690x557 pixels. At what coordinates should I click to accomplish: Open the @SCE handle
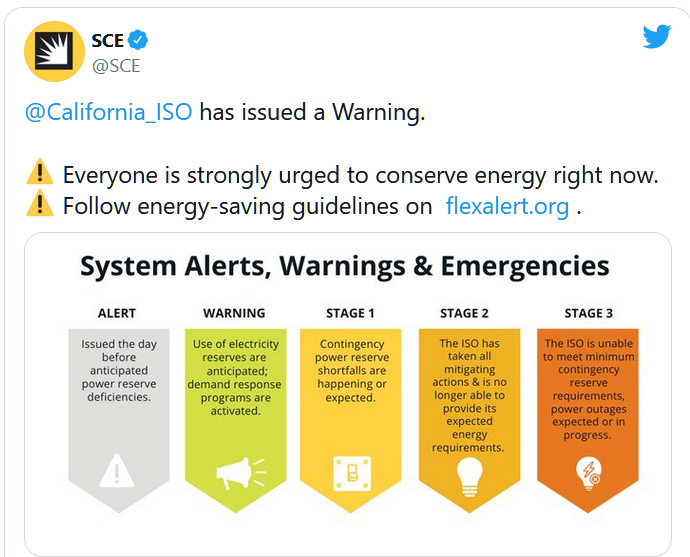click(x=116, y=66)
